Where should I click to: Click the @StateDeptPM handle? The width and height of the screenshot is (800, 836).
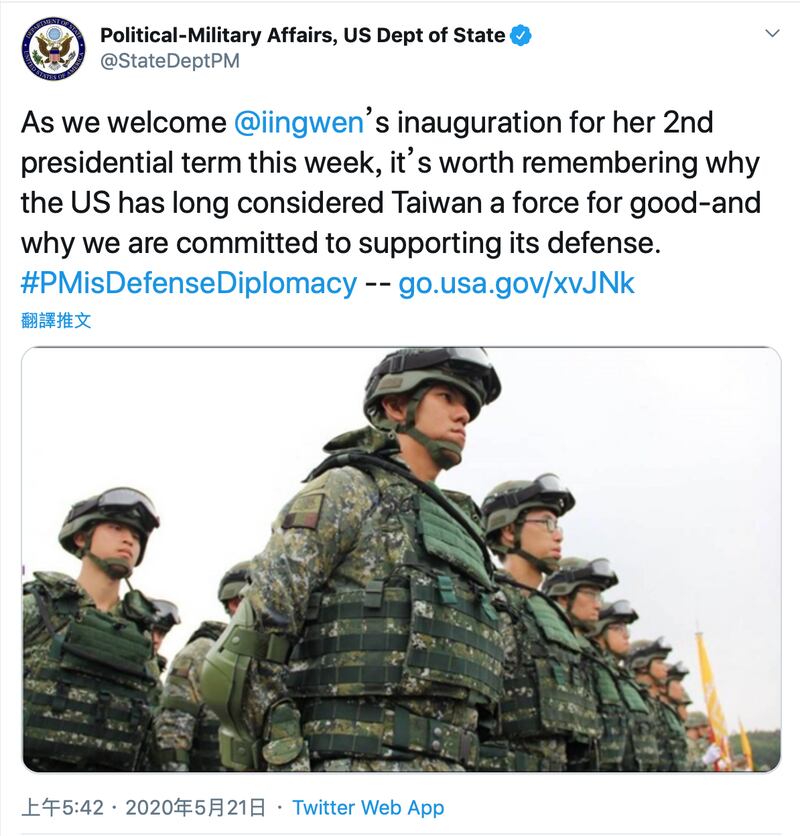pos(169,61)
